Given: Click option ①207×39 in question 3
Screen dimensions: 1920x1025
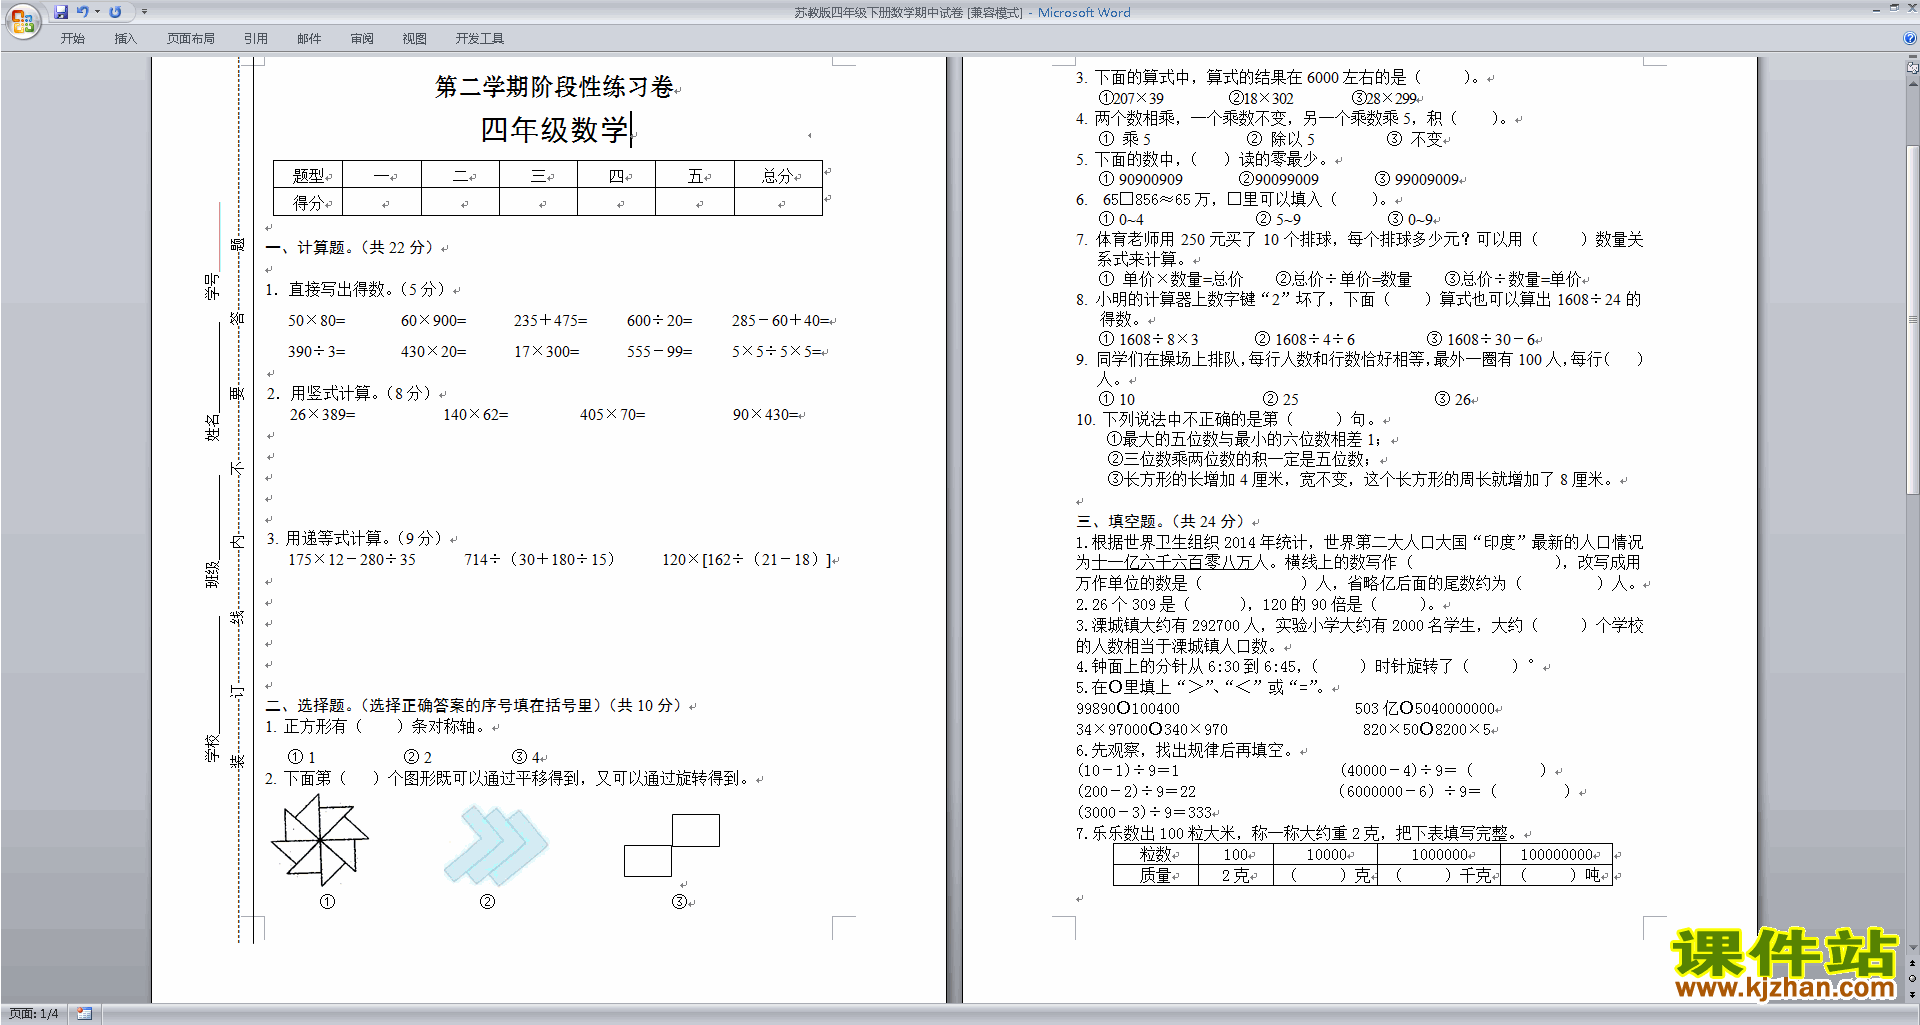Looking at the screenshot, I should [1131, 98].
